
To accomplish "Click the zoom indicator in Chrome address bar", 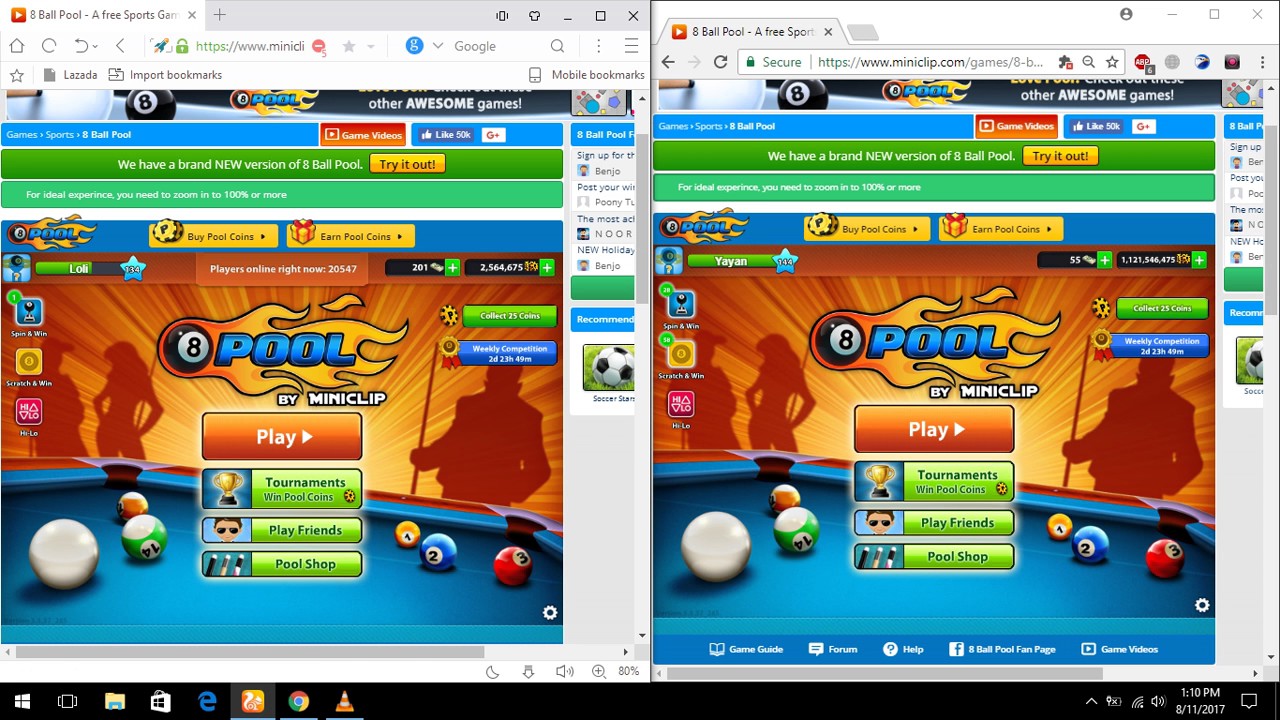I will [1088, 62].
